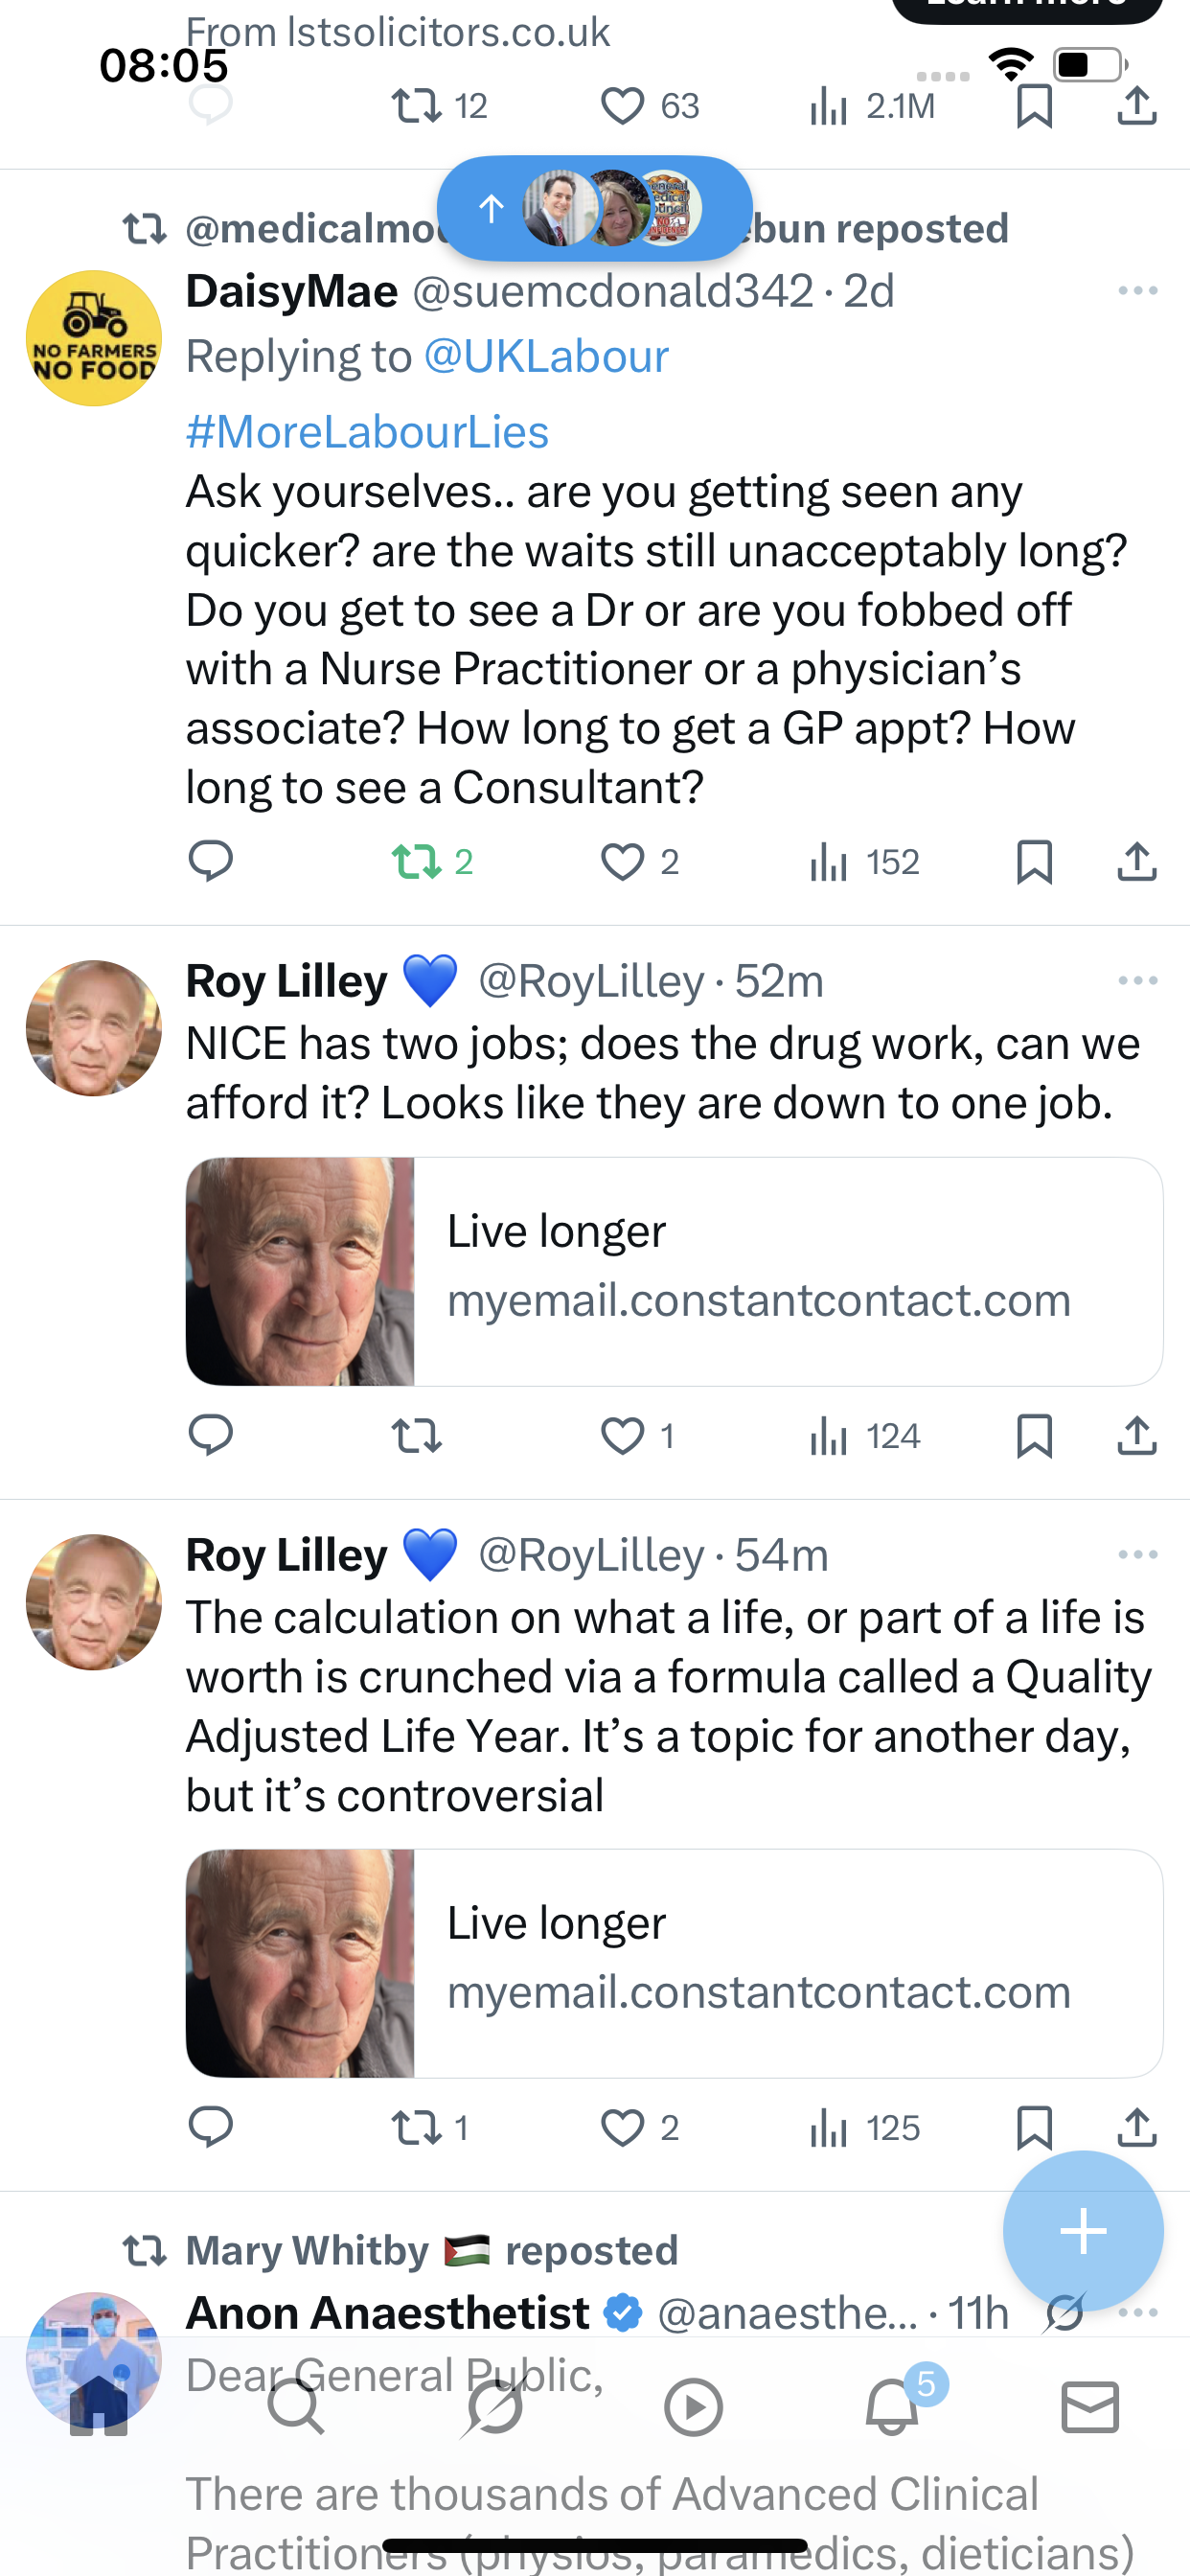Like DaisyMae's tweet
The width and height of the screenshot is (1190, 2576).
point(622,862)
